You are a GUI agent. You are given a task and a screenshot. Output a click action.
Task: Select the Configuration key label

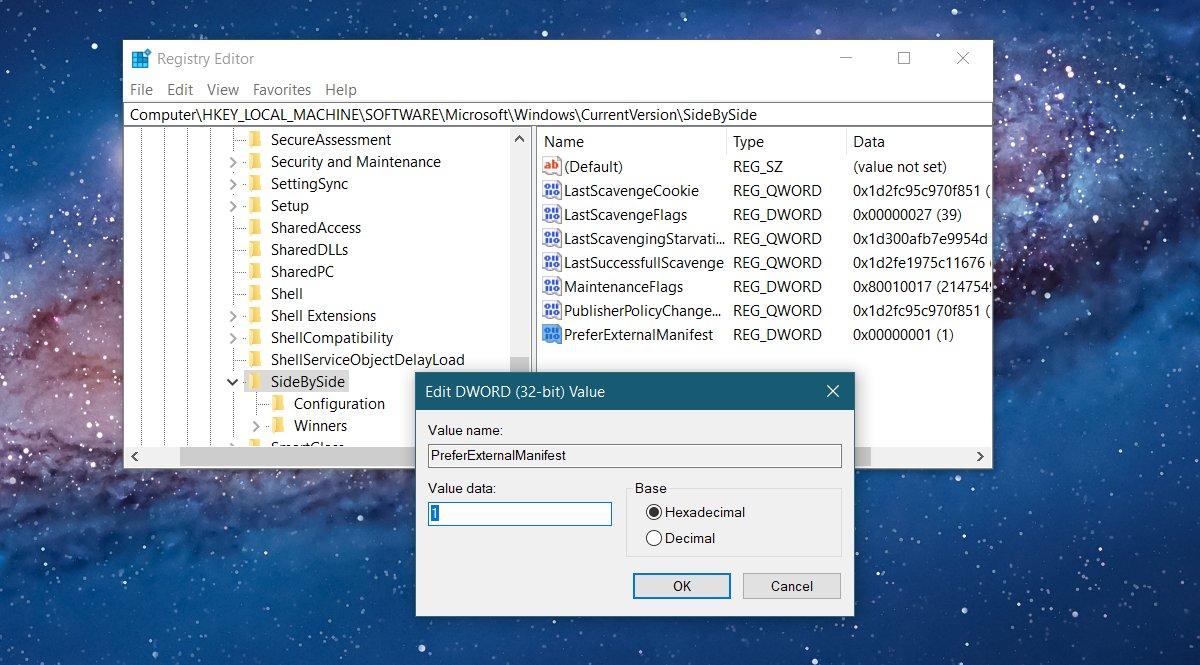(x=339, y=404)
